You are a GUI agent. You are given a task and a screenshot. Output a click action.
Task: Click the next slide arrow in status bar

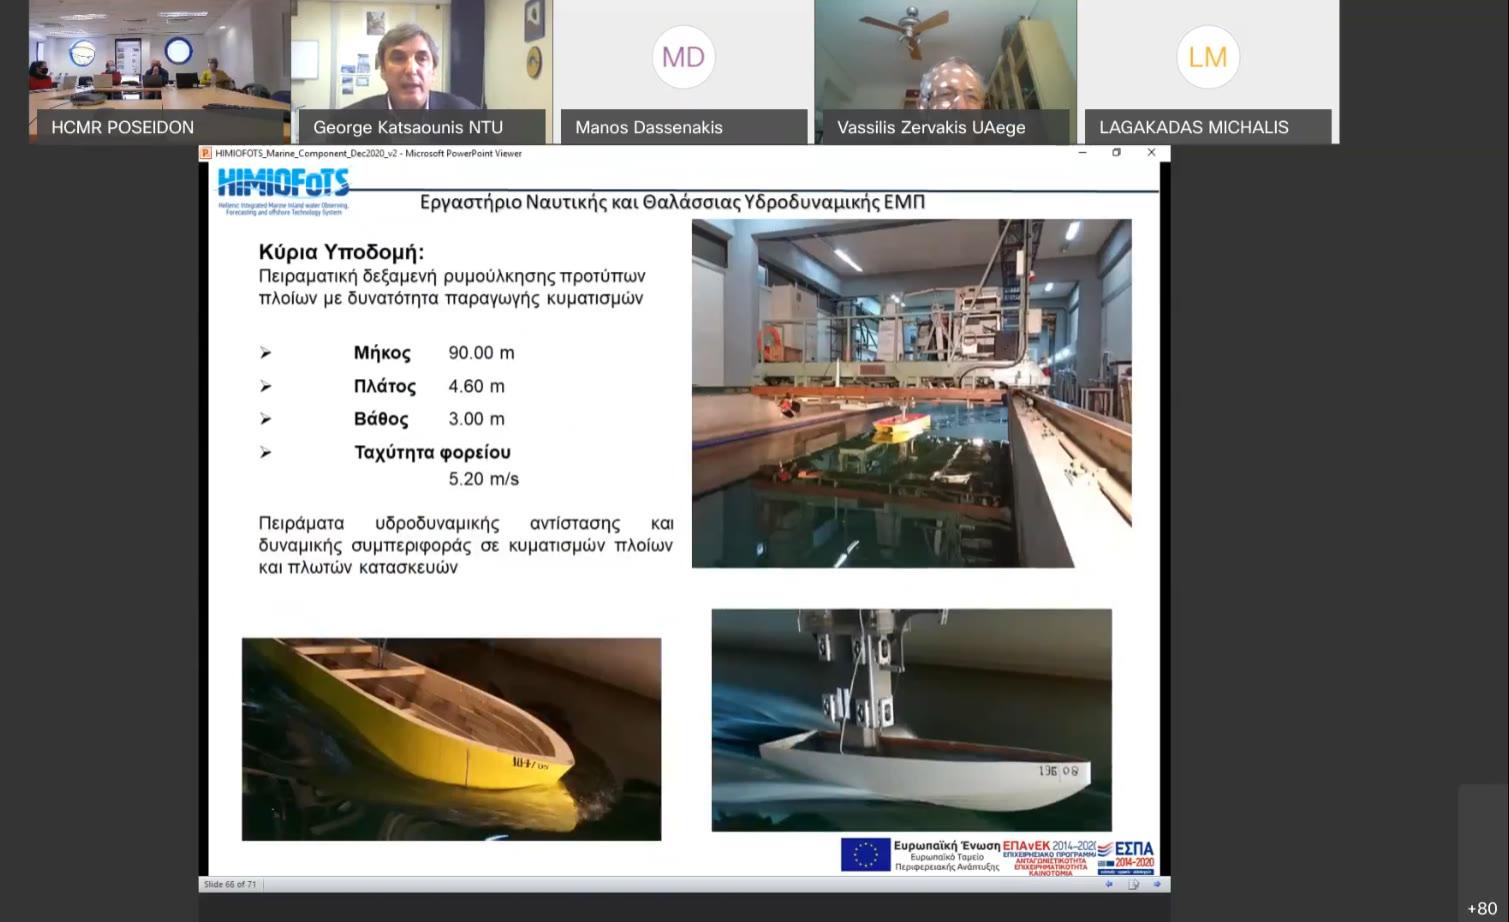[1157, 884]
